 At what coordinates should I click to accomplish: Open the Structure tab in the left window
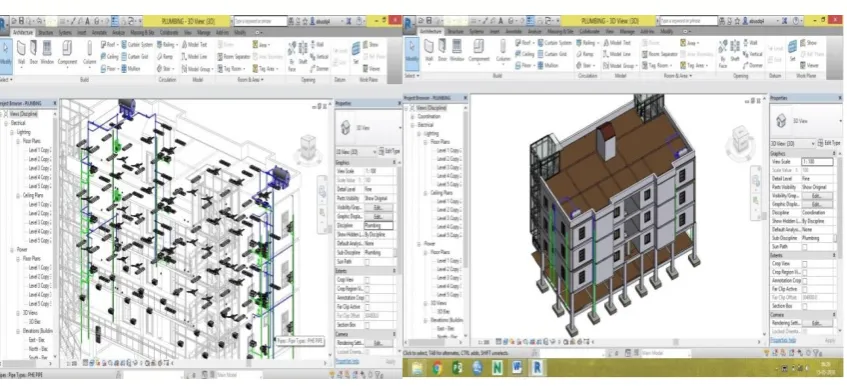tap(45, 32)
